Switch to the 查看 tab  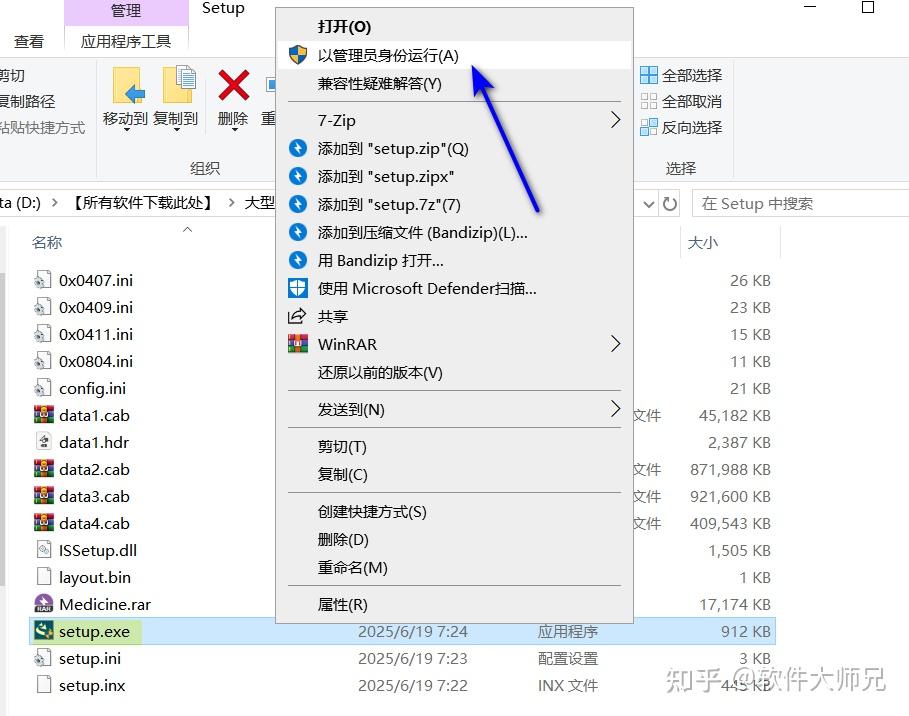point(30,40)
